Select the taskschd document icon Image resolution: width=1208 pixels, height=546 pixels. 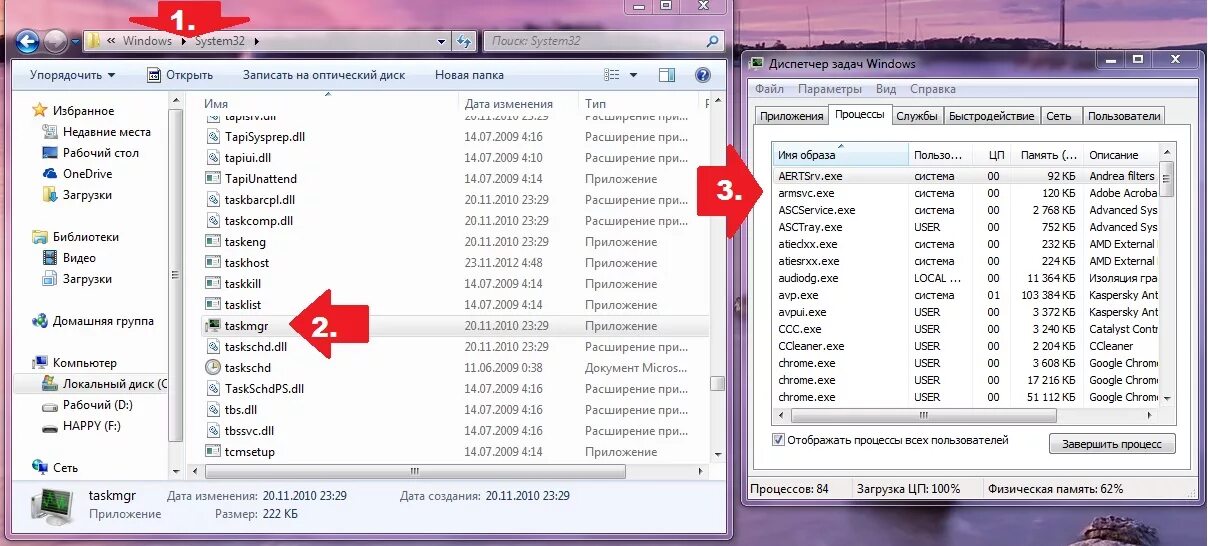pyautogui.click(x=212, y=367)
